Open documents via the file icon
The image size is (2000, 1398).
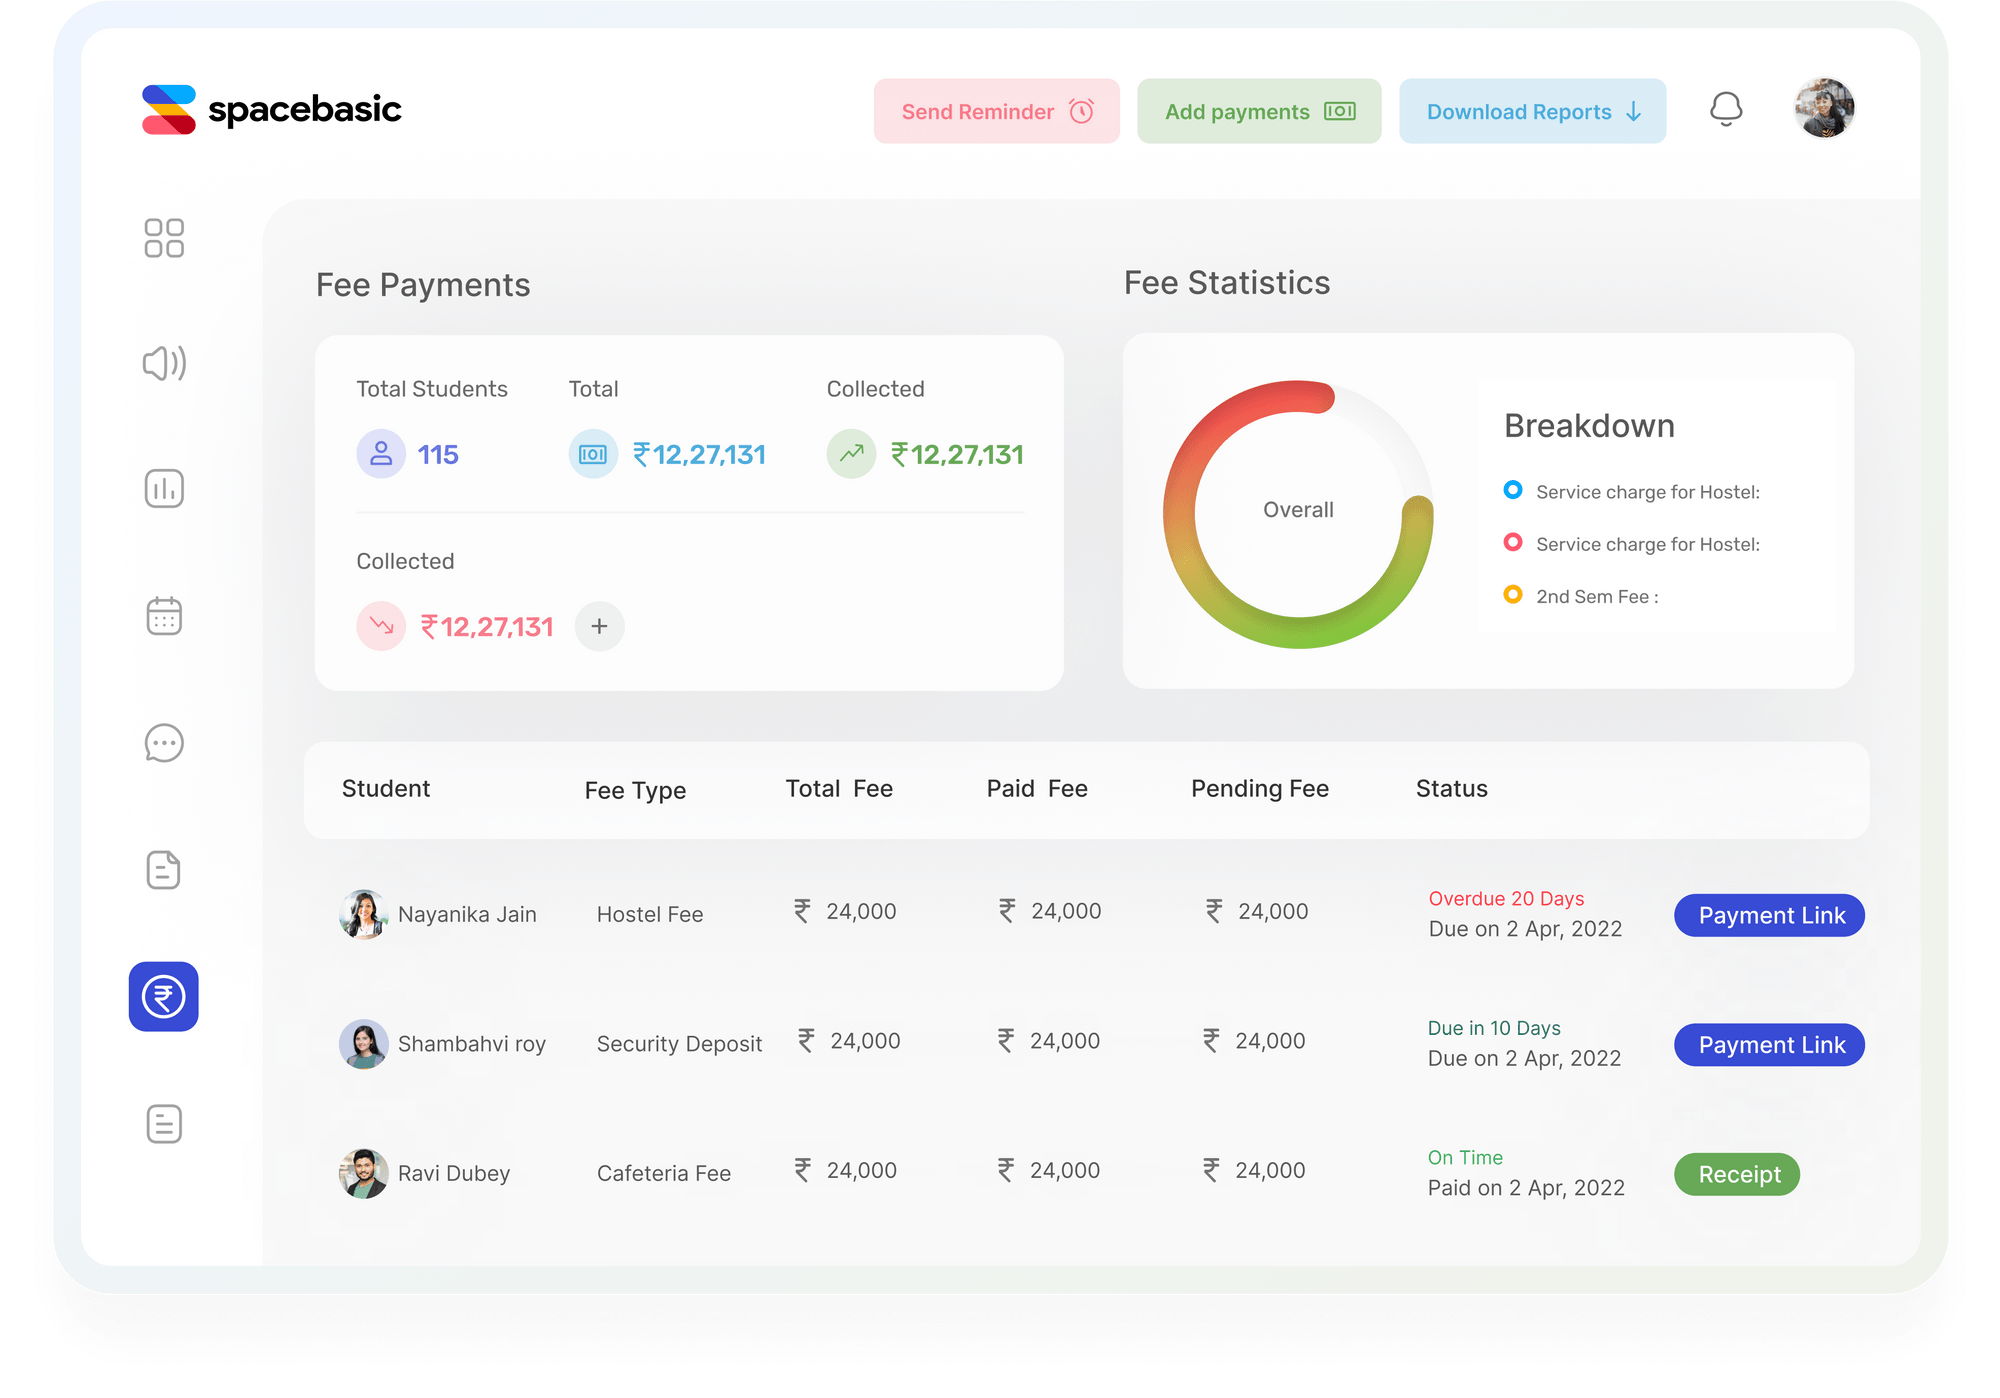(164, 870)
